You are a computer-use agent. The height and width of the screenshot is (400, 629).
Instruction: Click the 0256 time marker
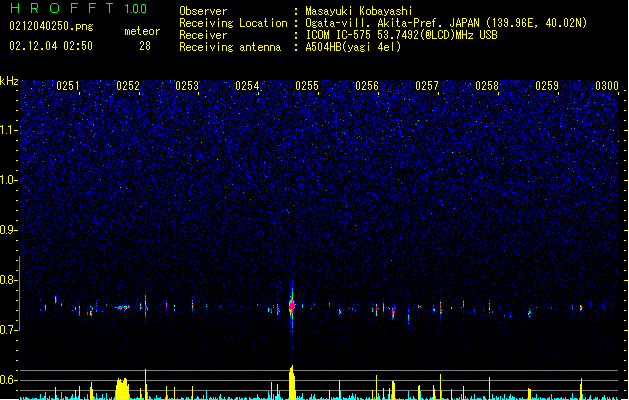pos(367,86)
